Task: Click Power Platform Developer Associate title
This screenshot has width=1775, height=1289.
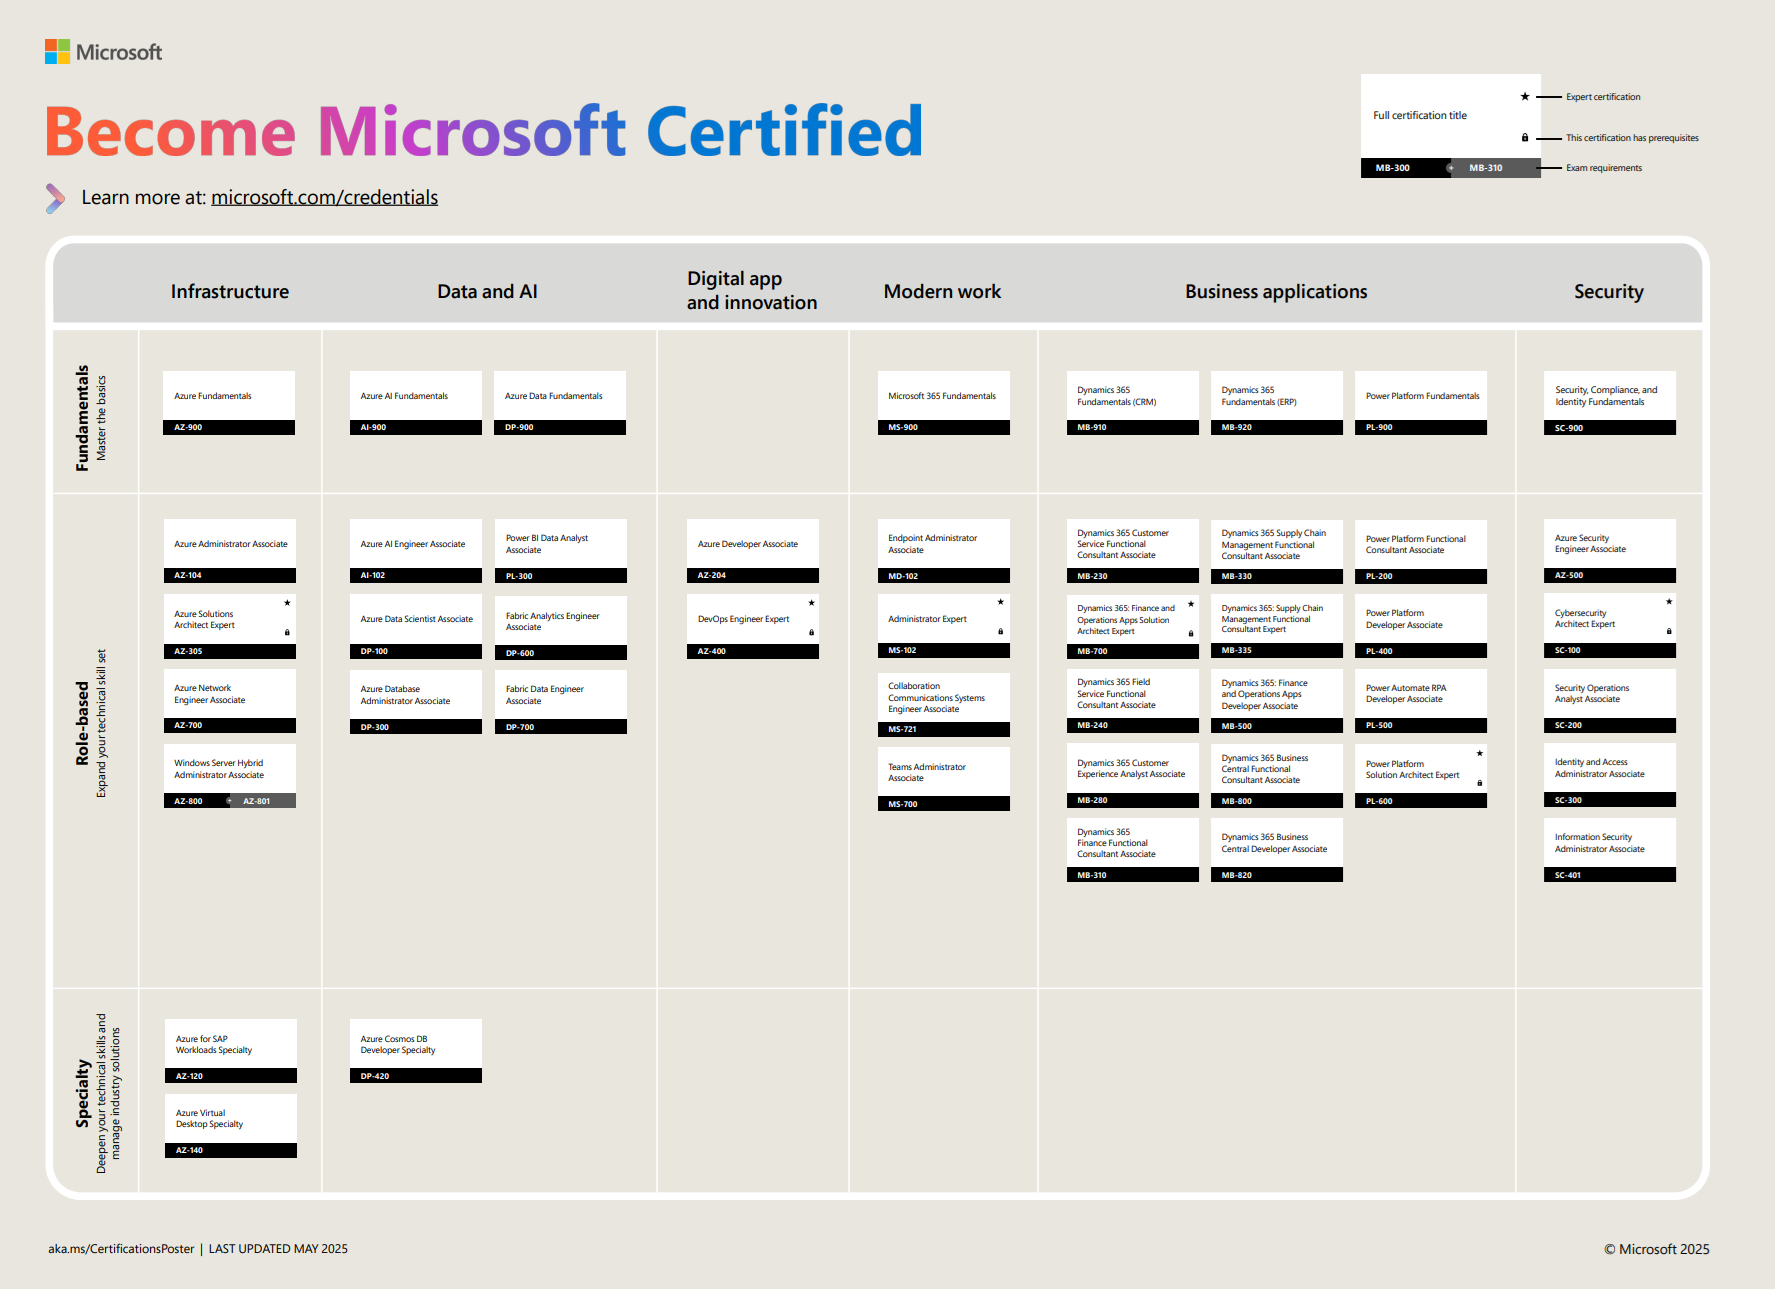Action: [x=1404, y=619]
